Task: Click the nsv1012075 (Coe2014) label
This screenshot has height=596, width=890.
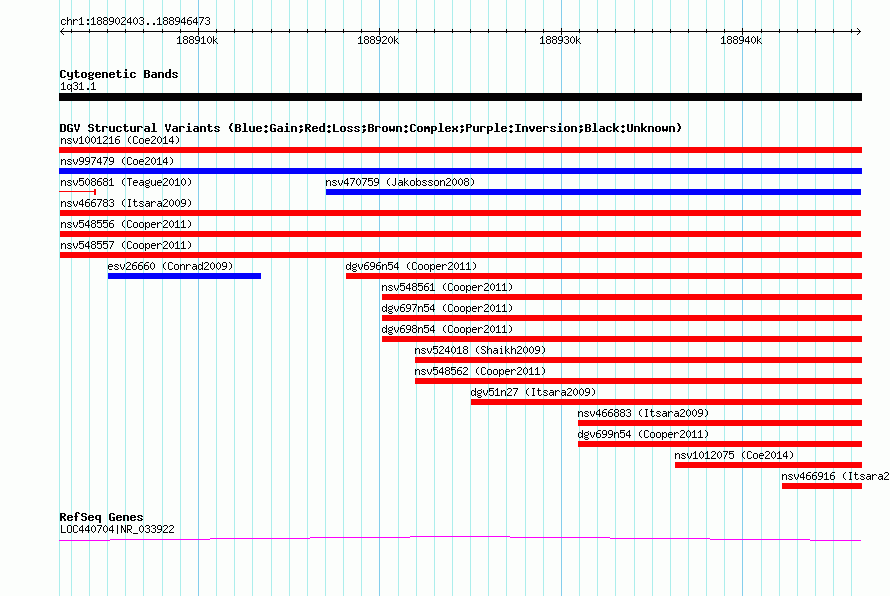Action: coord(734,455)
